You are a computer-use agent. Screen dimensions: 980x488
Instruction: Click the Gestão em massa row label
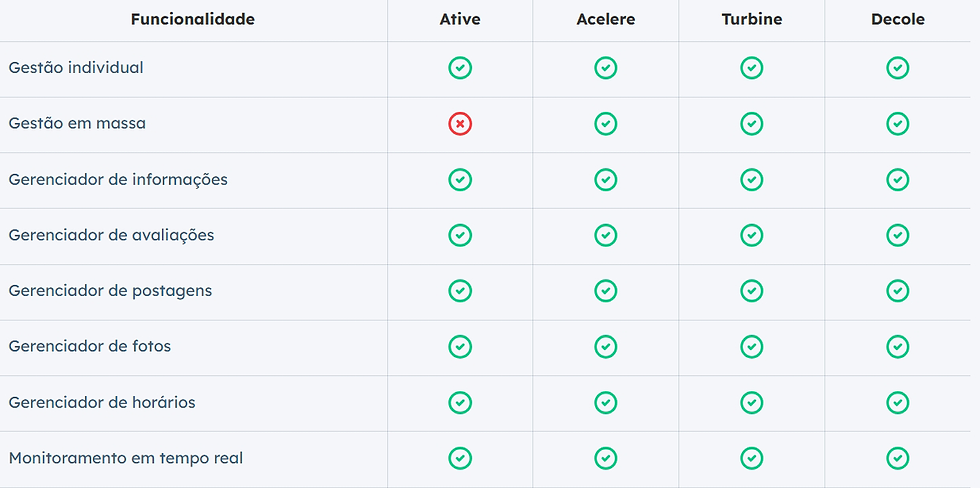(77, 123)
